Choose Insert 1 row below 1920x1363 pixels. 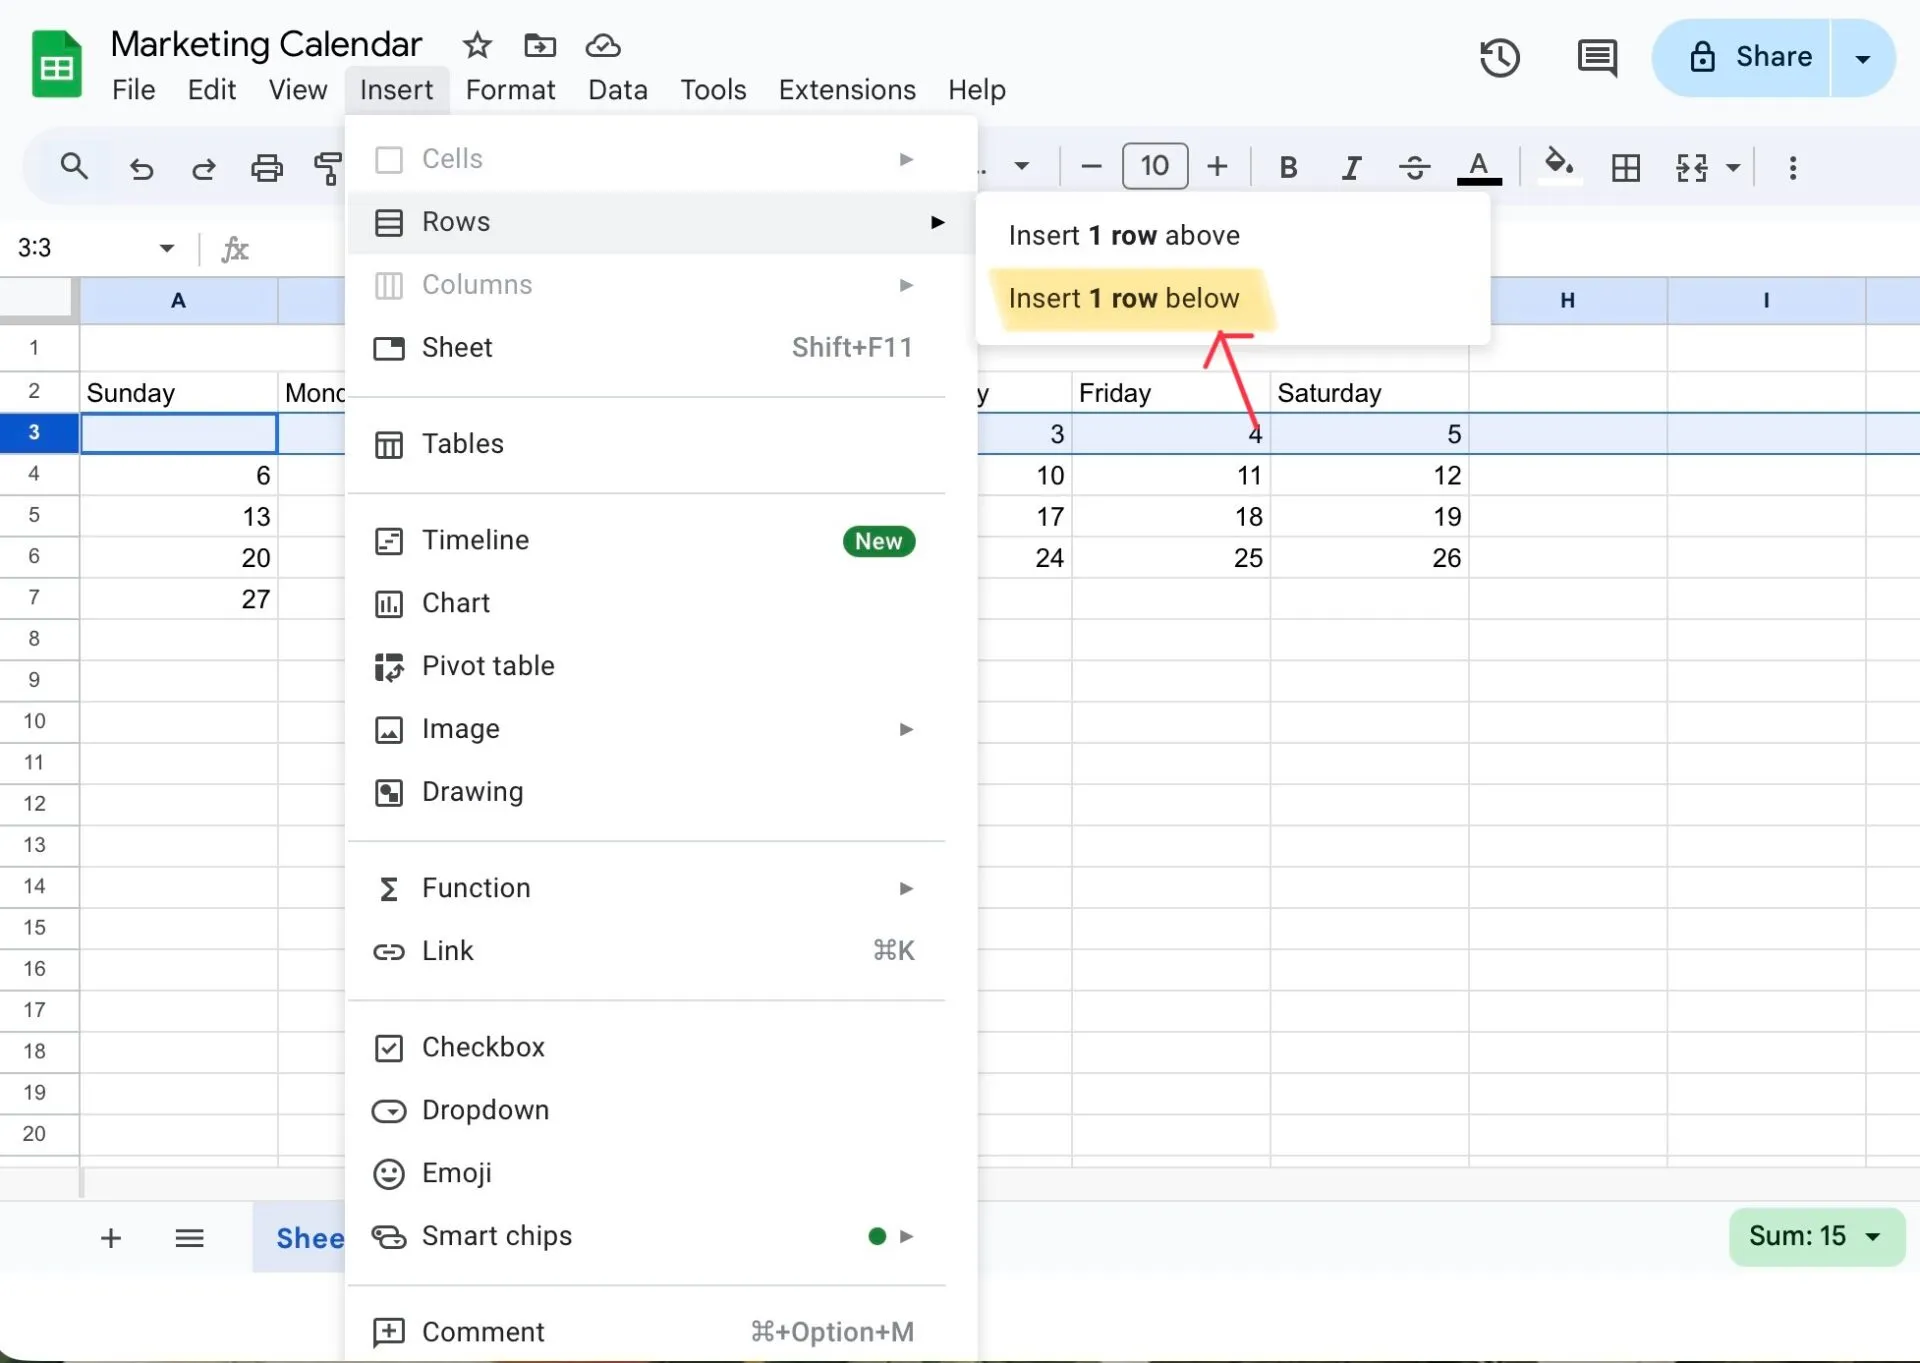[1124, 298]
